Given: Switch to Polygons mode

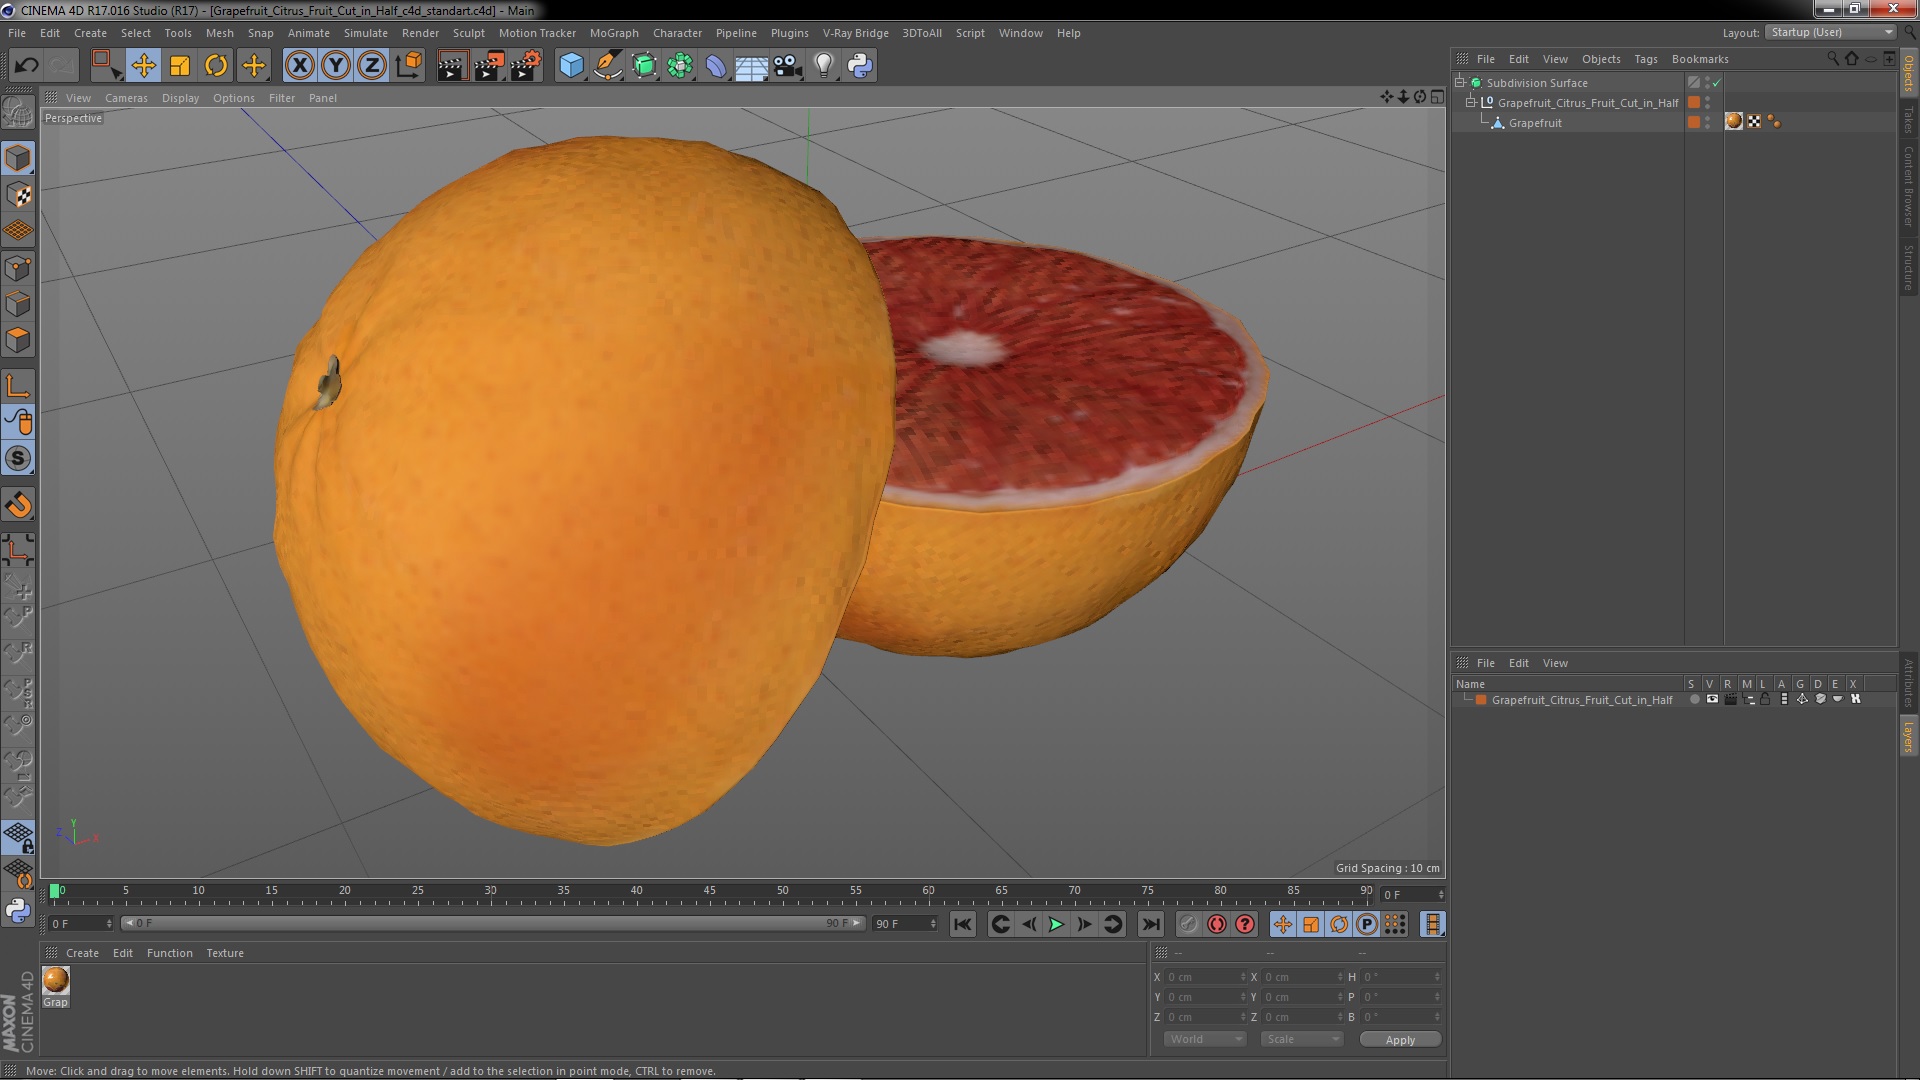Looking at the screenshot, I should pos(18,340).
